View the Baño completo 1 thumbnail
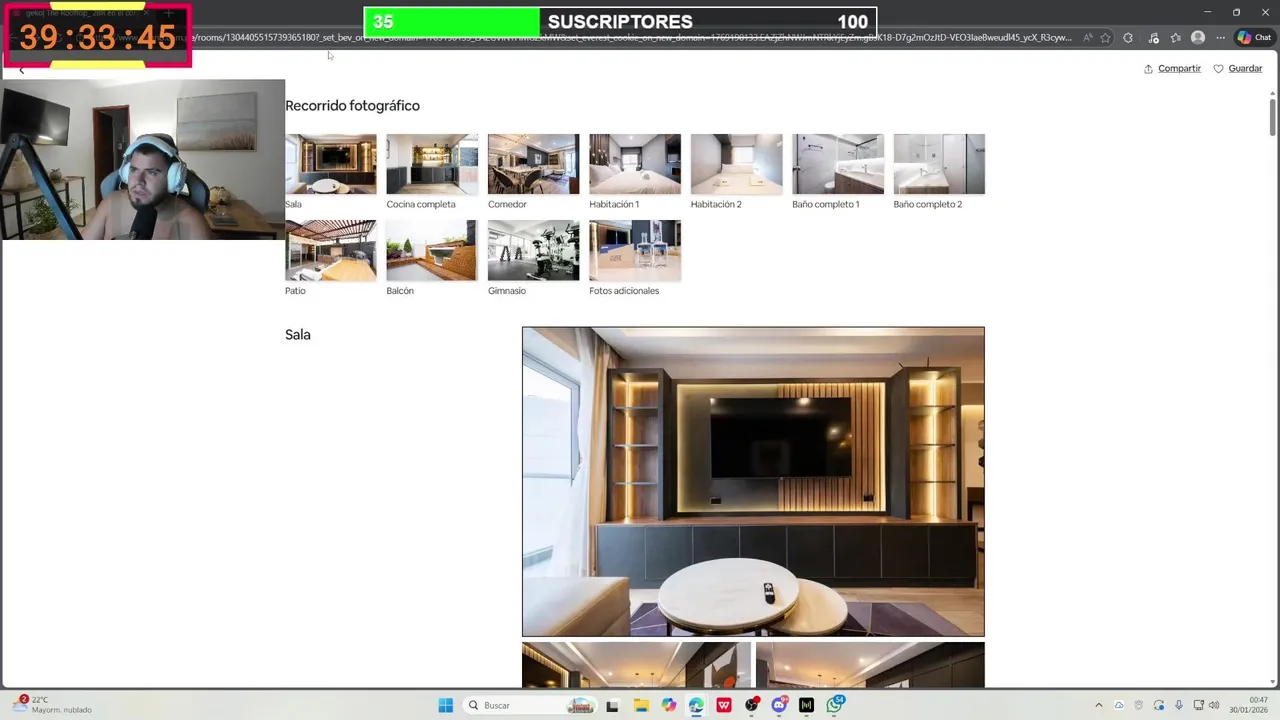Screen dimensions: 1280x720 click(838, 164)
